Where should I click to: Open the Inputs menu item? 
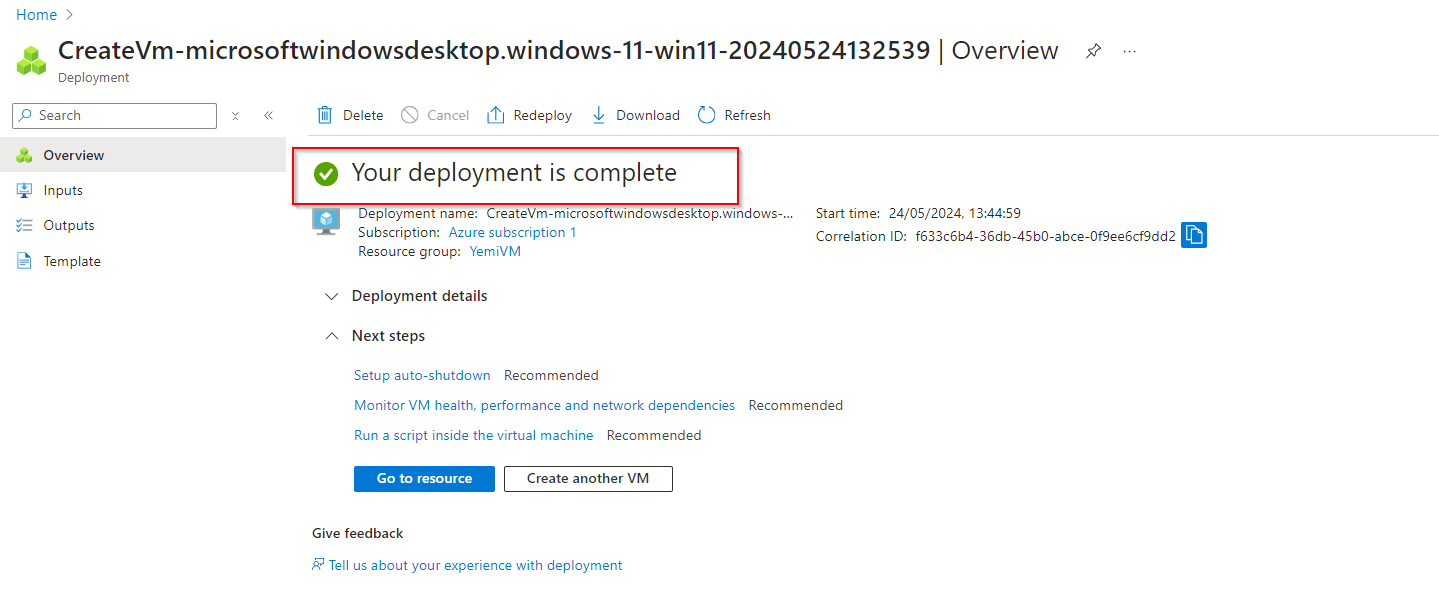[62, 190]
